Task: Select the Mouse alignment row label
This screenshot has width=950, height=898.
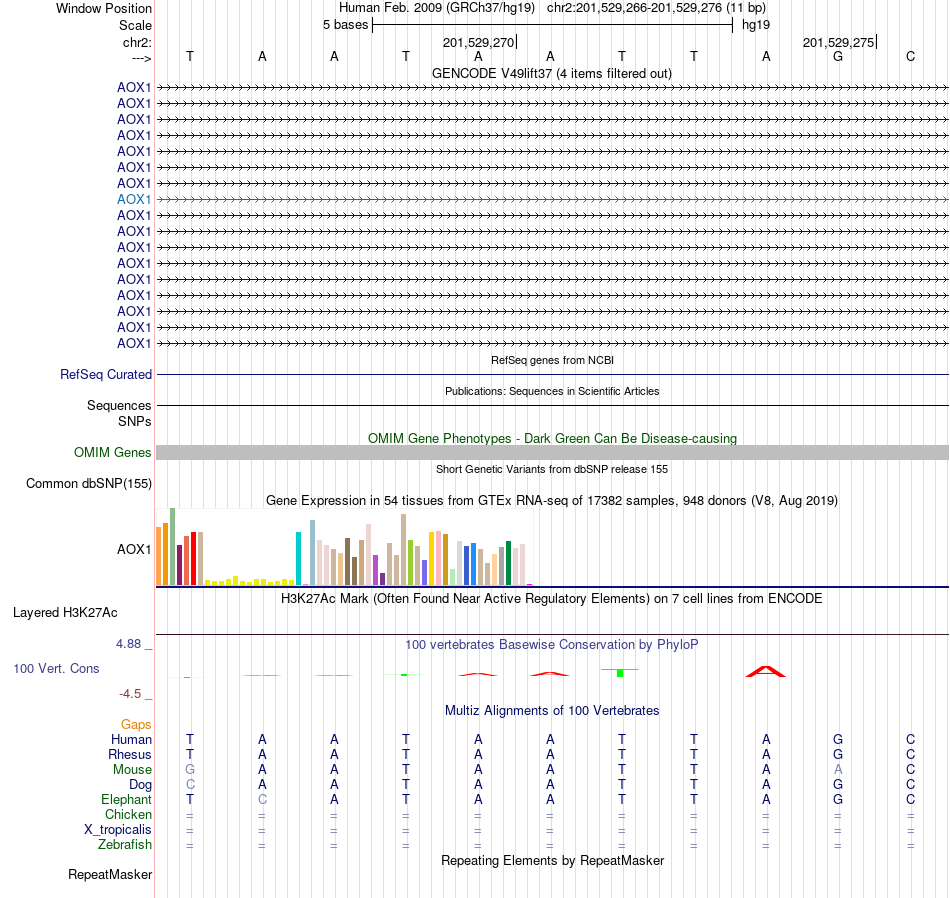Action: pyautogui.click(x=132, y=770)
